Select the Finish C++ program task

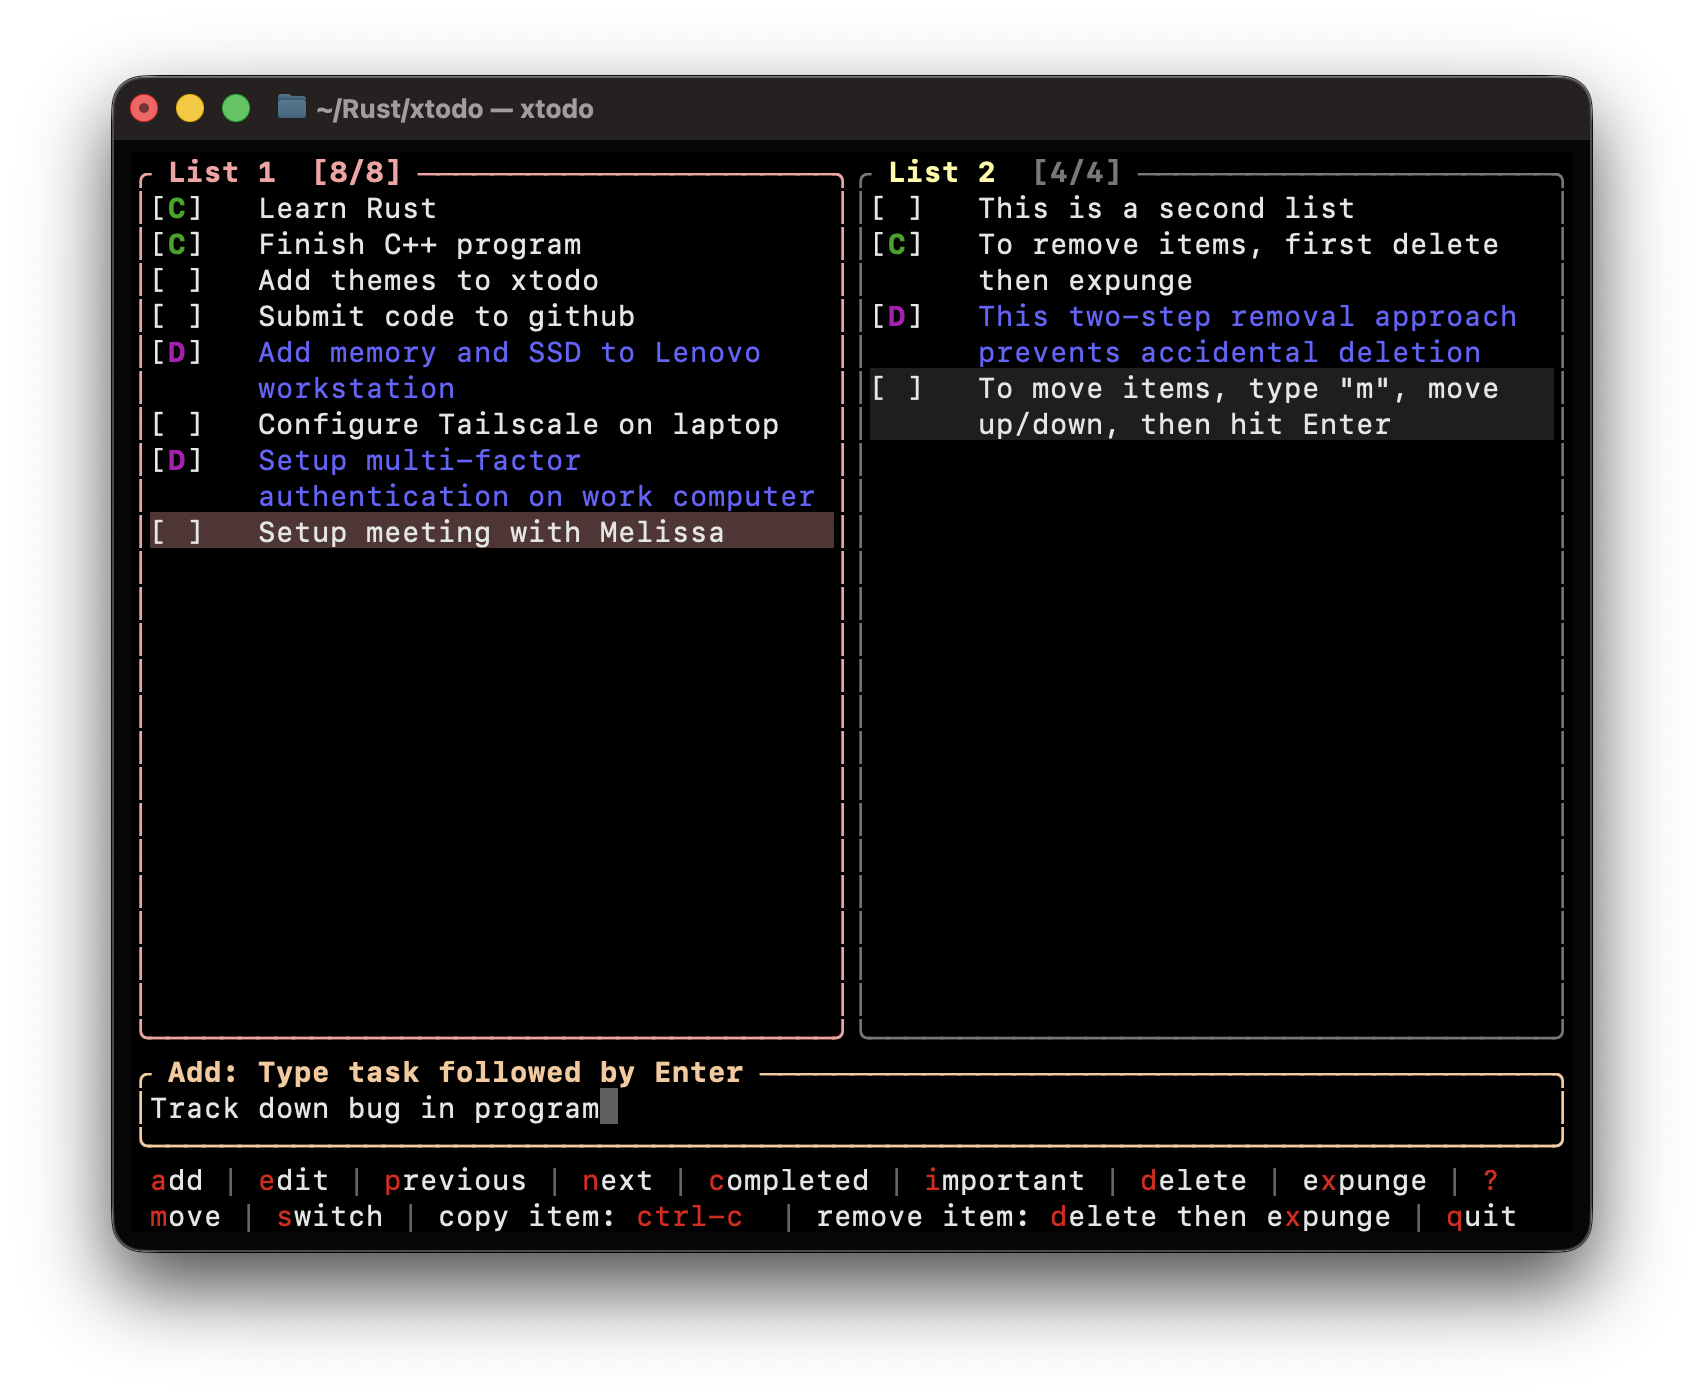pos(420,244)
